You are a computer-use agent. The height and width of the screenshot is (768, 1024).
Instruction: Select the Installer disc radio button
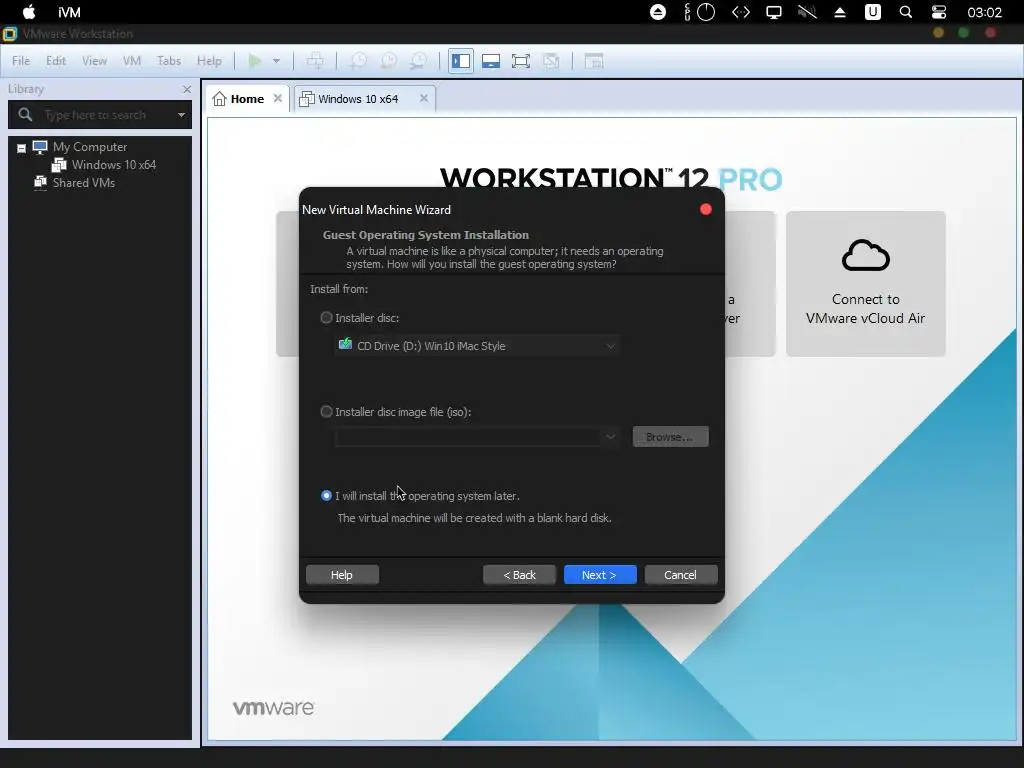327,317
